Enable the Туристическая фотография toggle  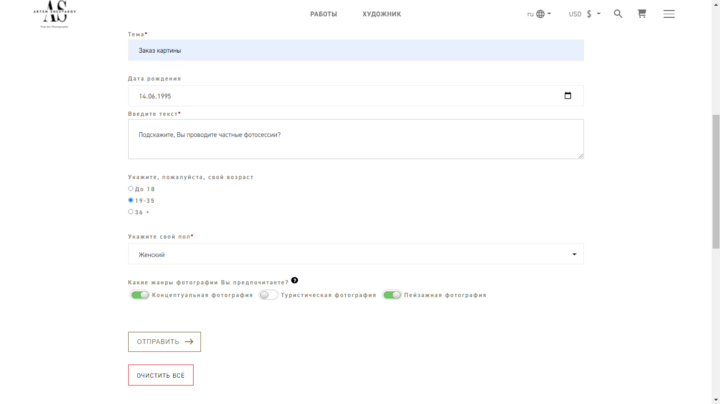click(x=268, y=295)
